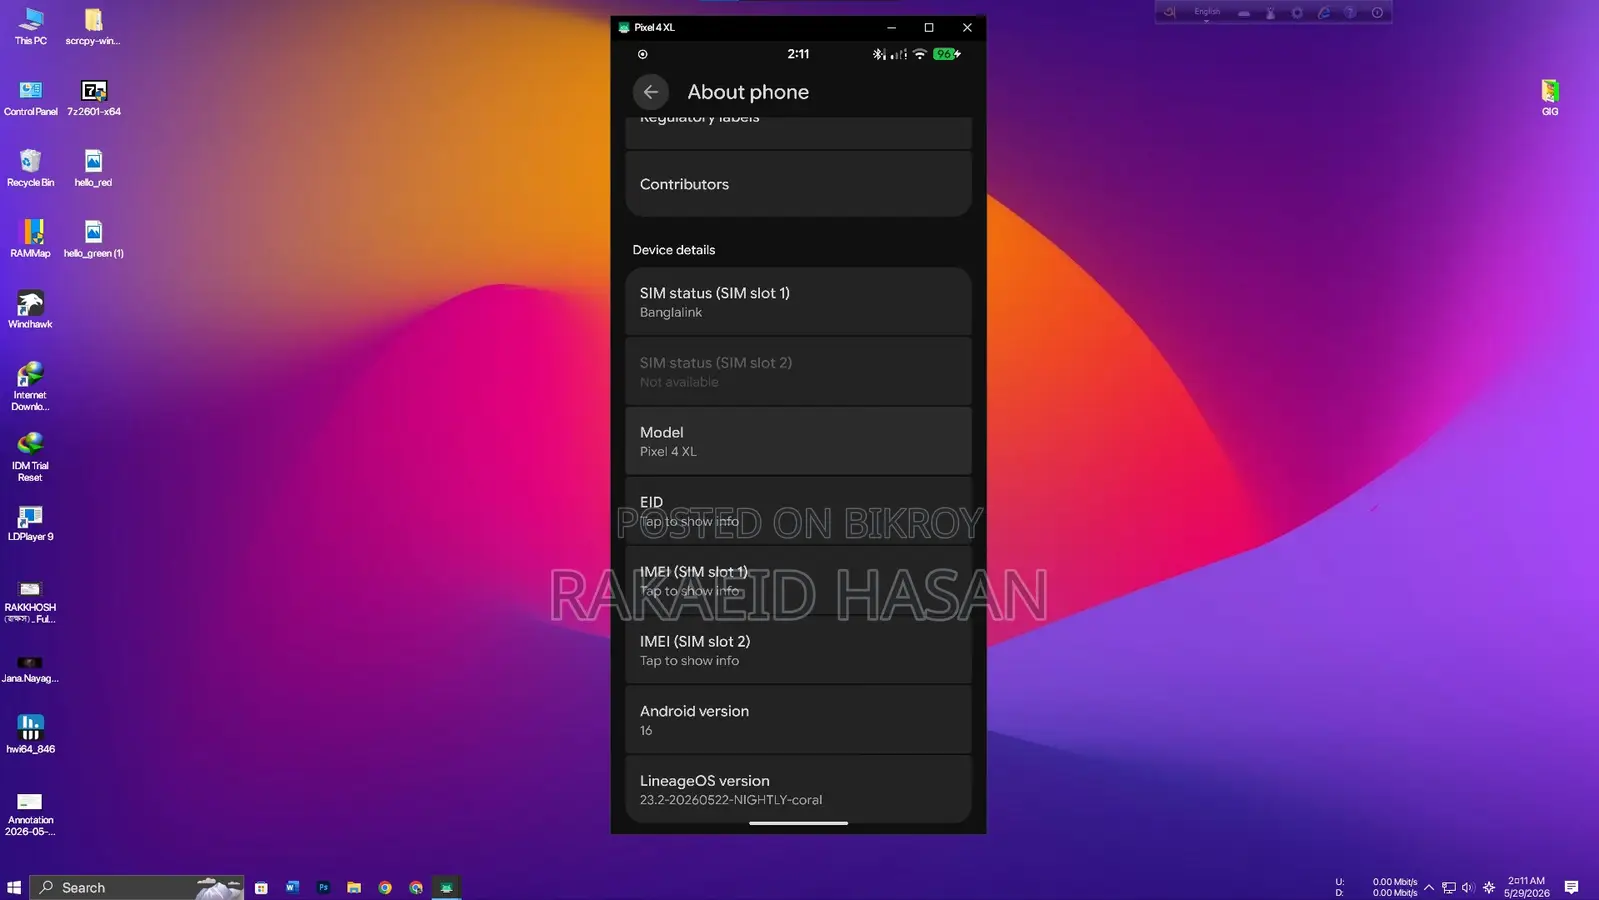Viewport: 1599px width, 900px height.
Task: Launch Word from the taskbar
Action: tap(292, 887)
